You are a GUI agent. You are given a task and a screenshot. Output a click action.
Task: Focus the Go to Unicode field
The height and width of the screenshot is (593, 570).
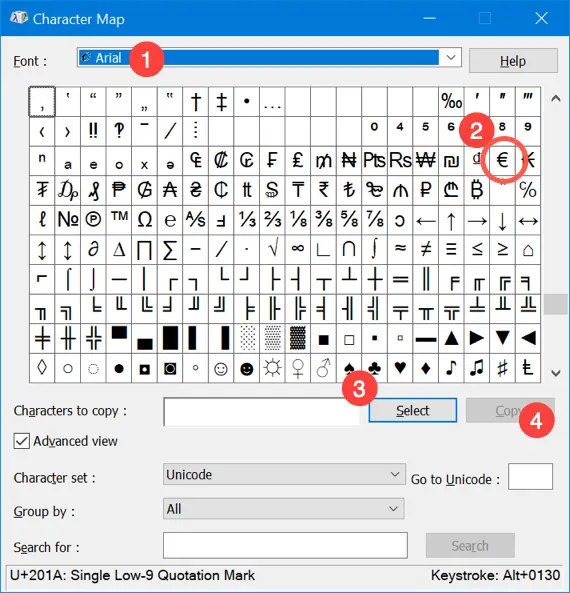coord(530,477)
